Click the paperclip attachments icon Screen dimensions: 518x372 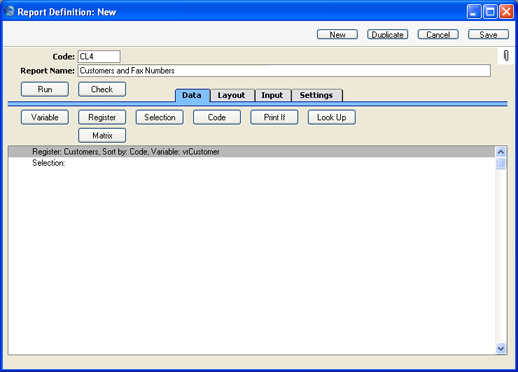[506, 56]
